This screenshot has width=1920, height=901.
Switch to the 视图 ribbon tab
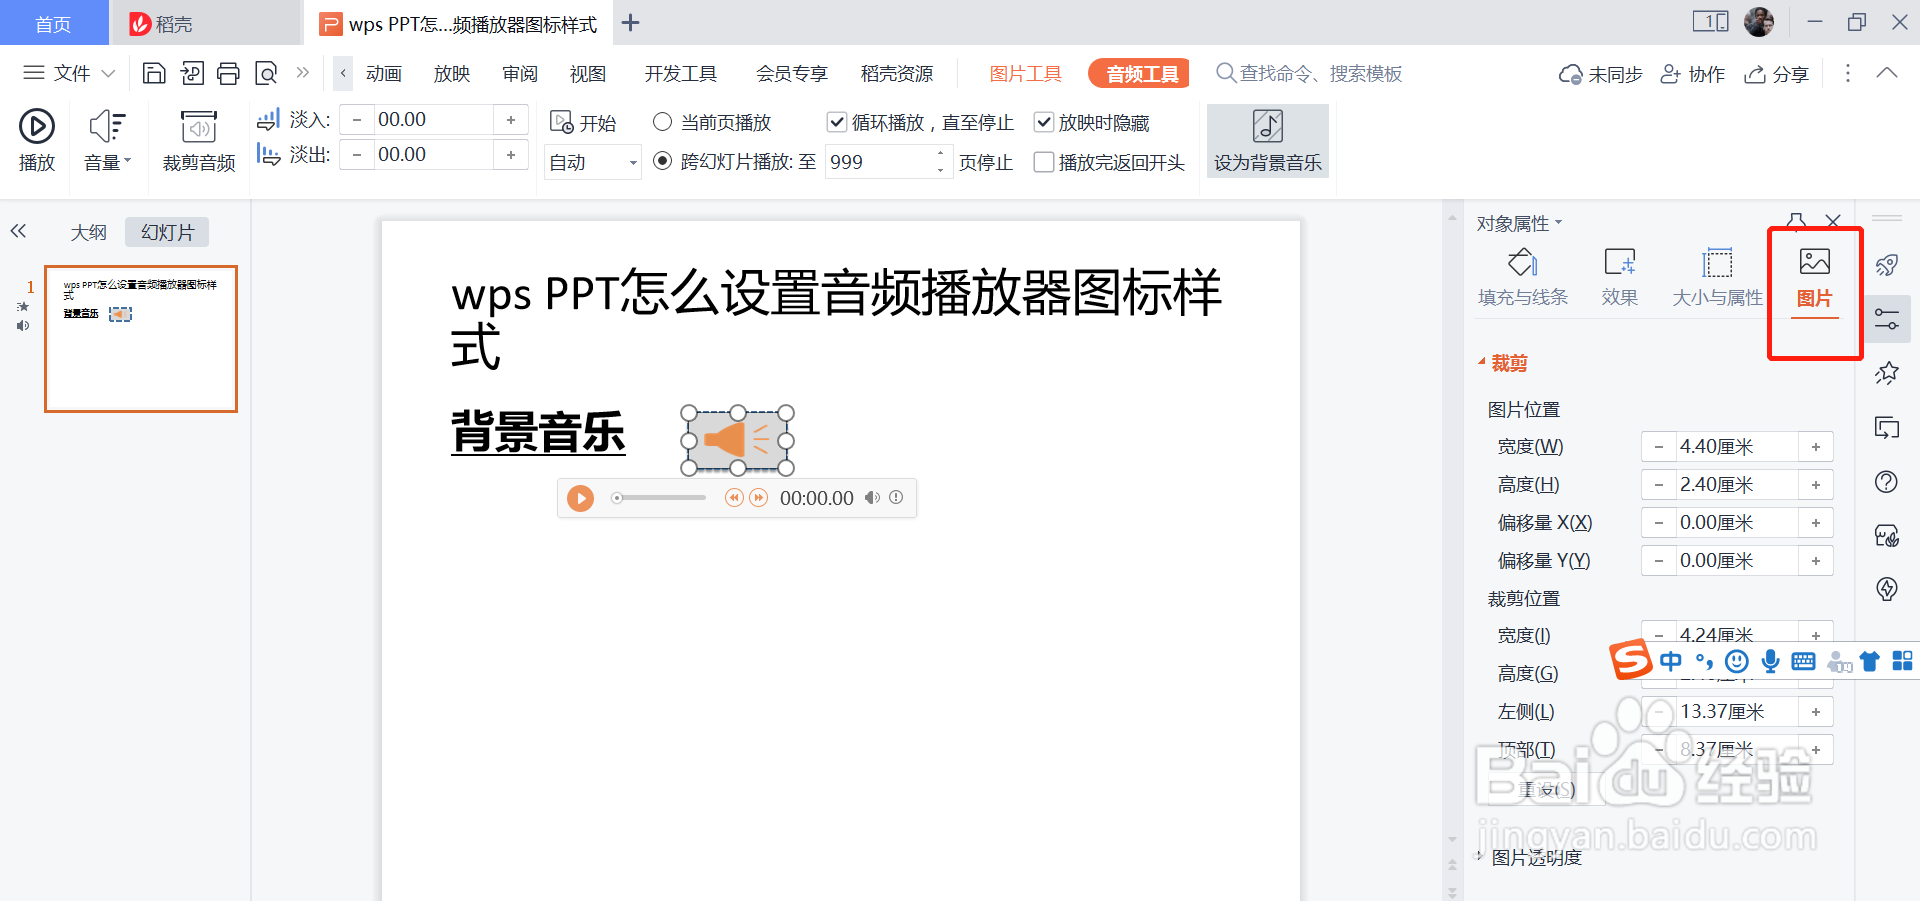[588, 74]
